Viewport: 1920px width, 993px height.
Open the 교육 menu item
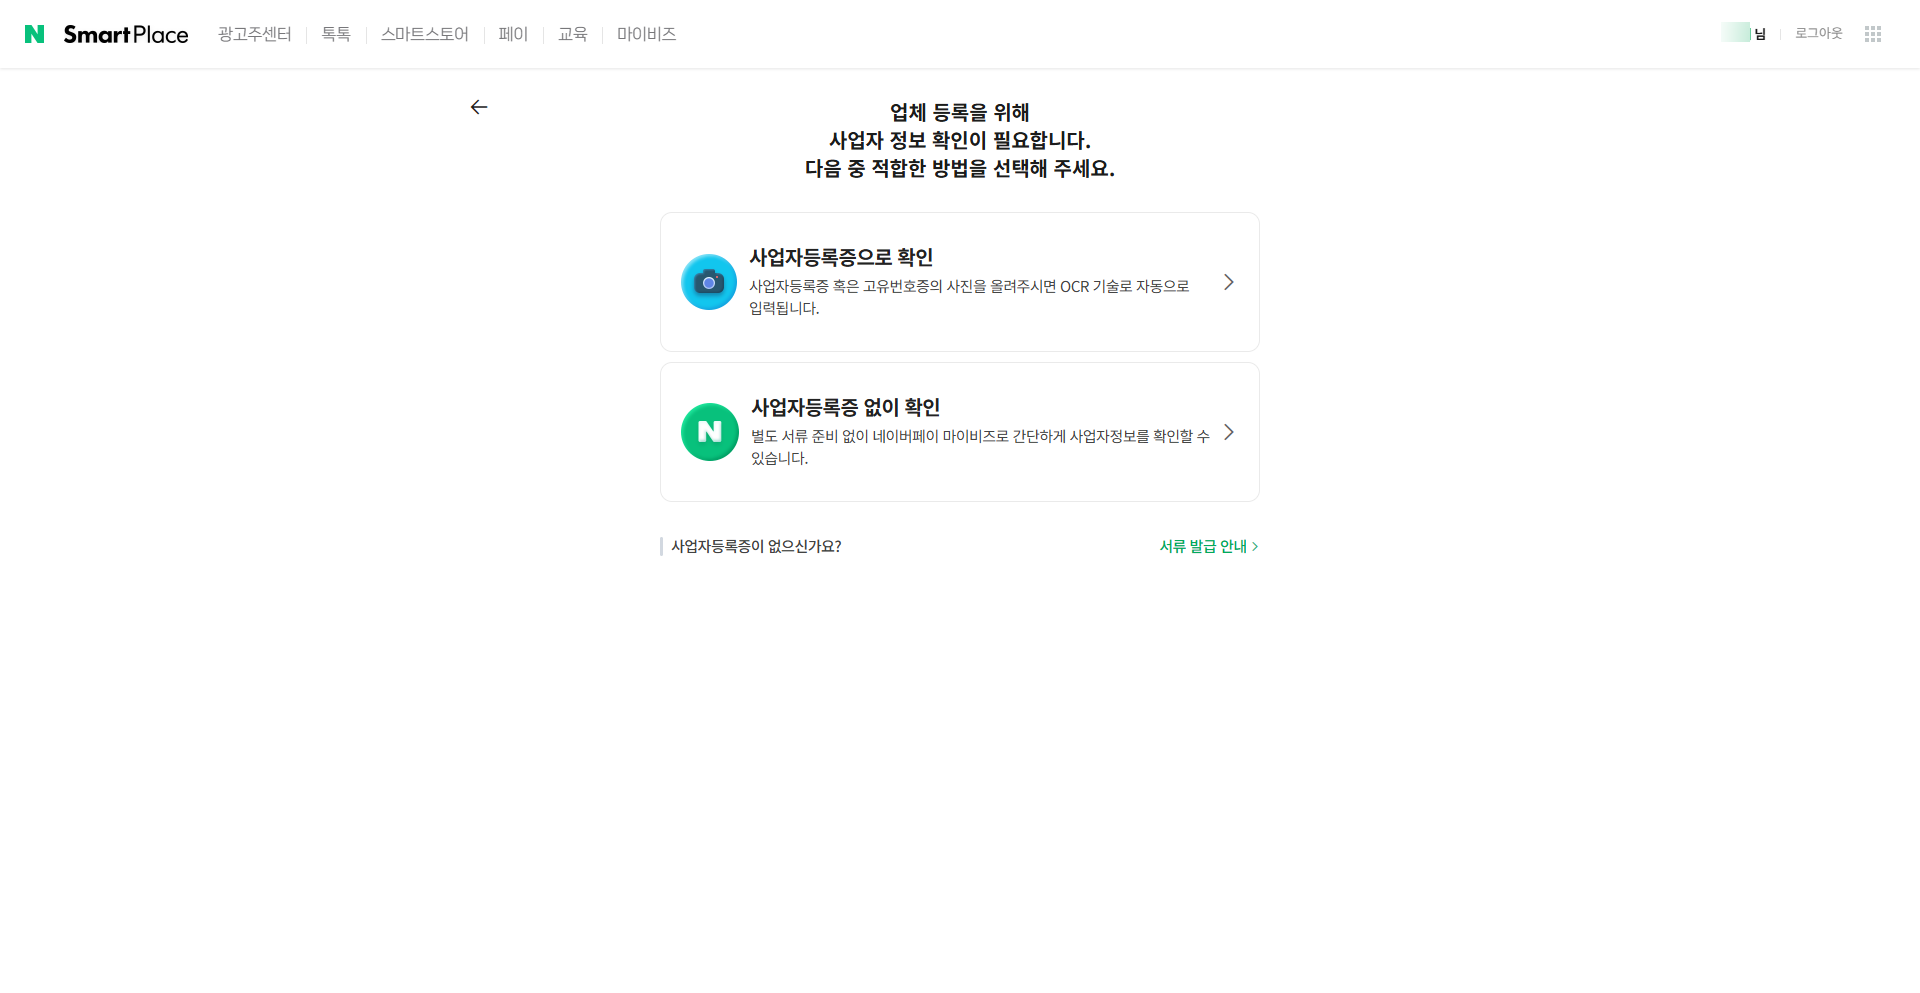pos(573,34)
